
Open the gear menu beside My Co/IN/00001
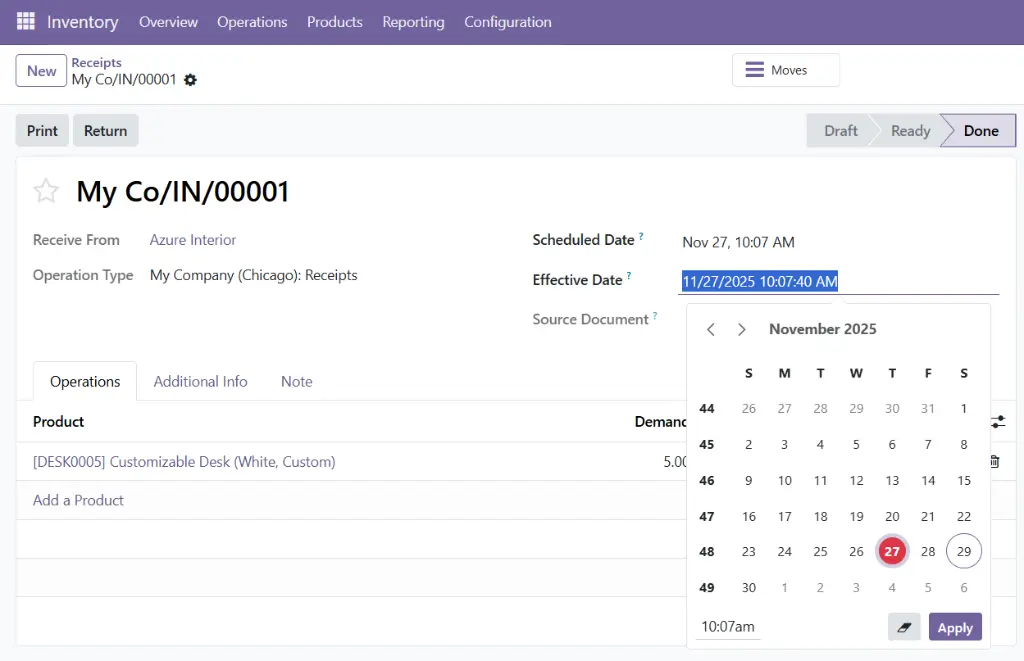coord(189,81)
